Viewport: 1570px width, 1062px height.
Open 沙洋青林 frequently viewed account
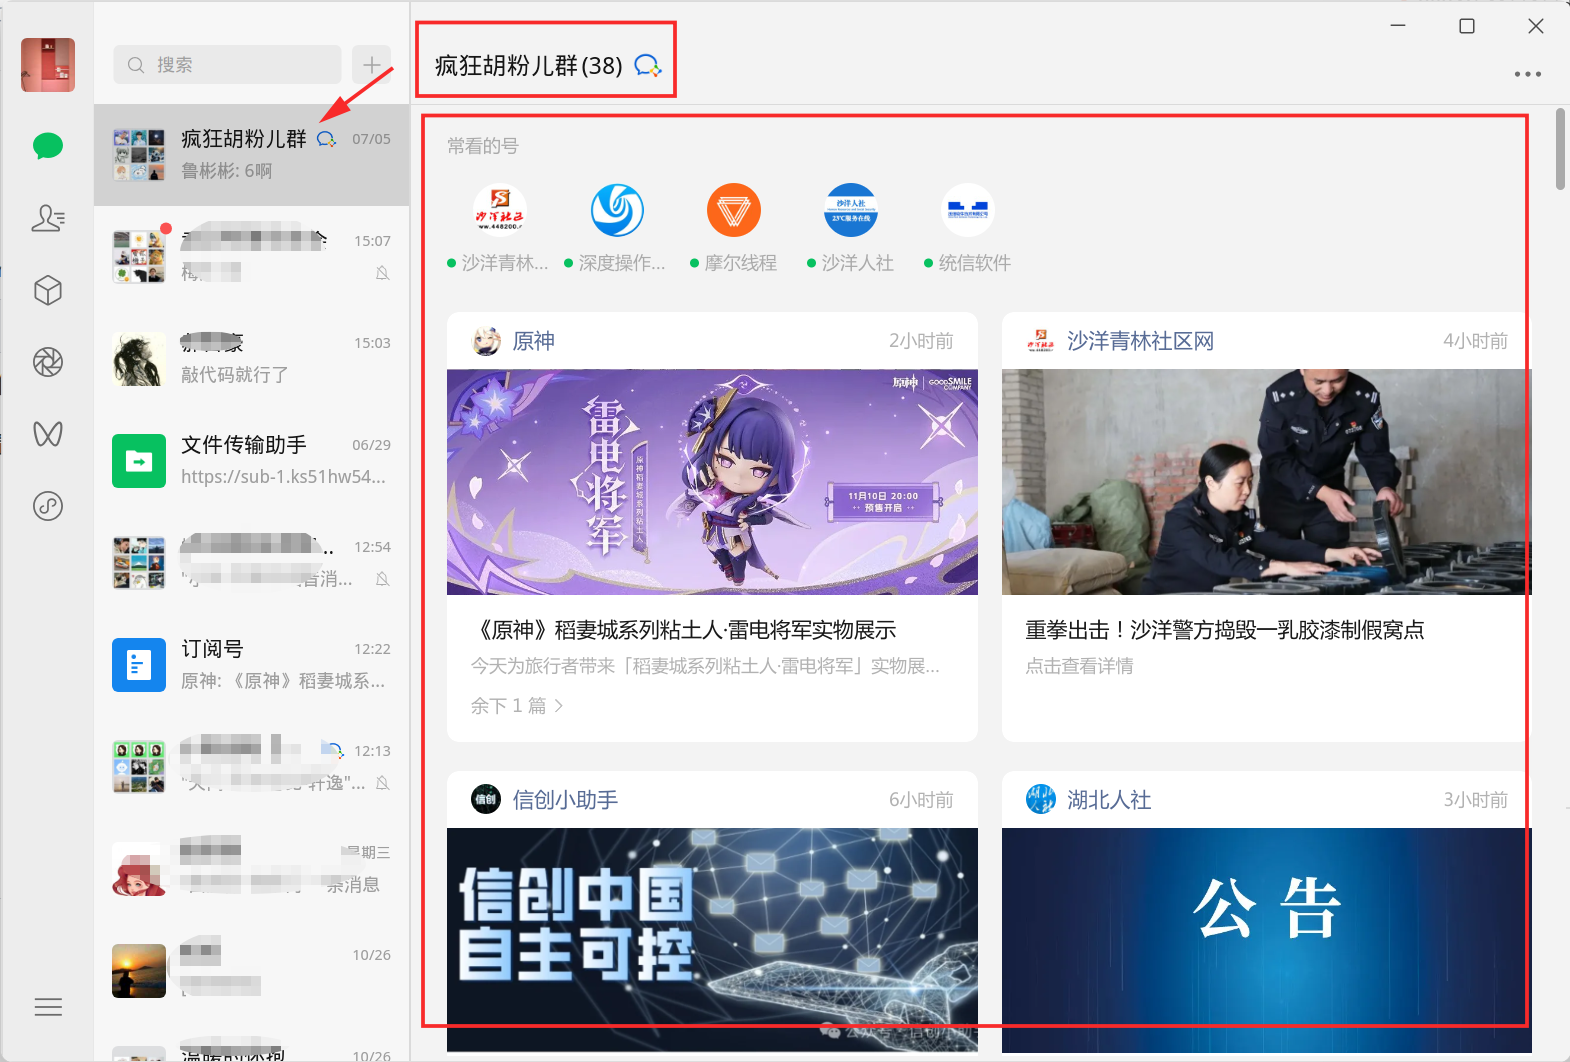[x=499, y=228]
